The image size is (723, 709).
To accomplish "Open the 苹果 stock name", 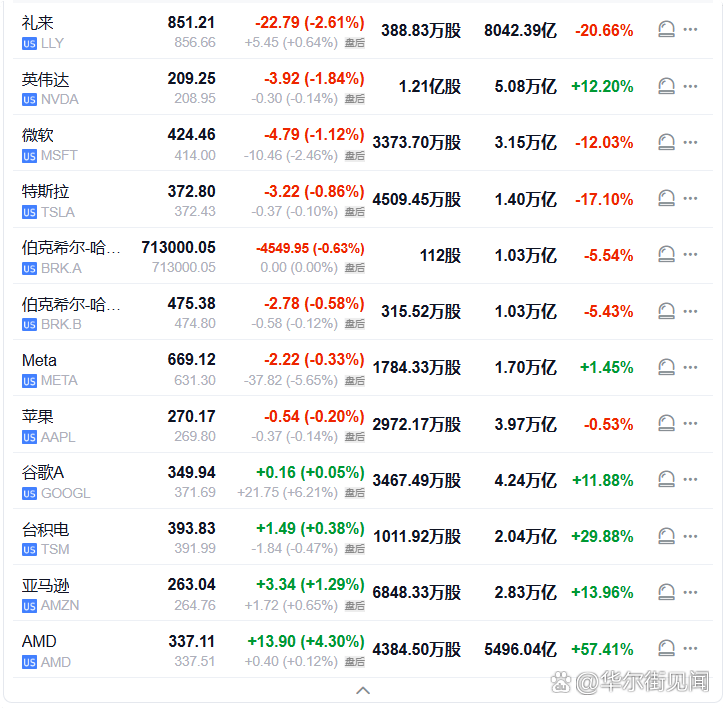I will tap(38, 416).
